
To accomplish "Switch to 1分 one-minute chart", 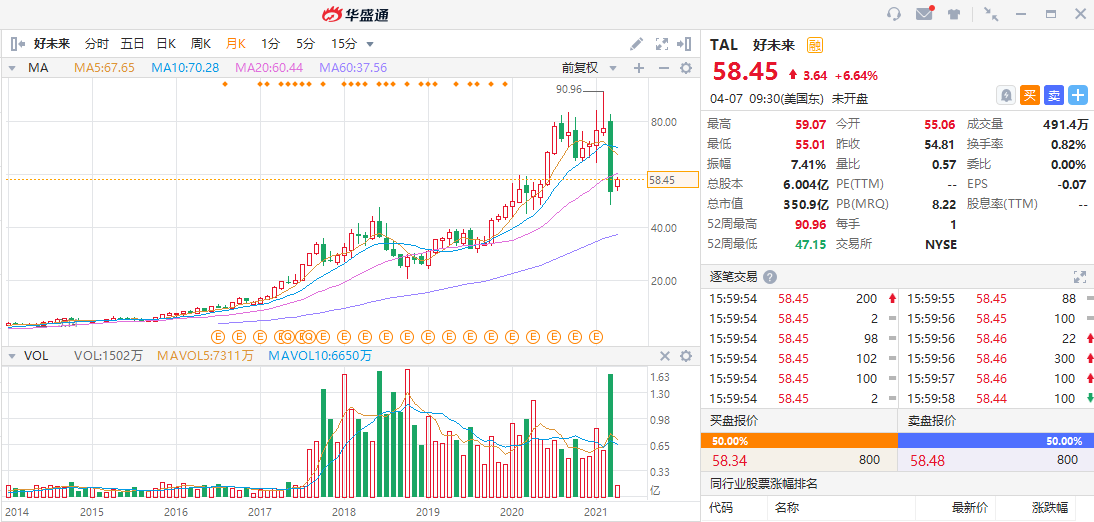I will click(x=270, y=44).
